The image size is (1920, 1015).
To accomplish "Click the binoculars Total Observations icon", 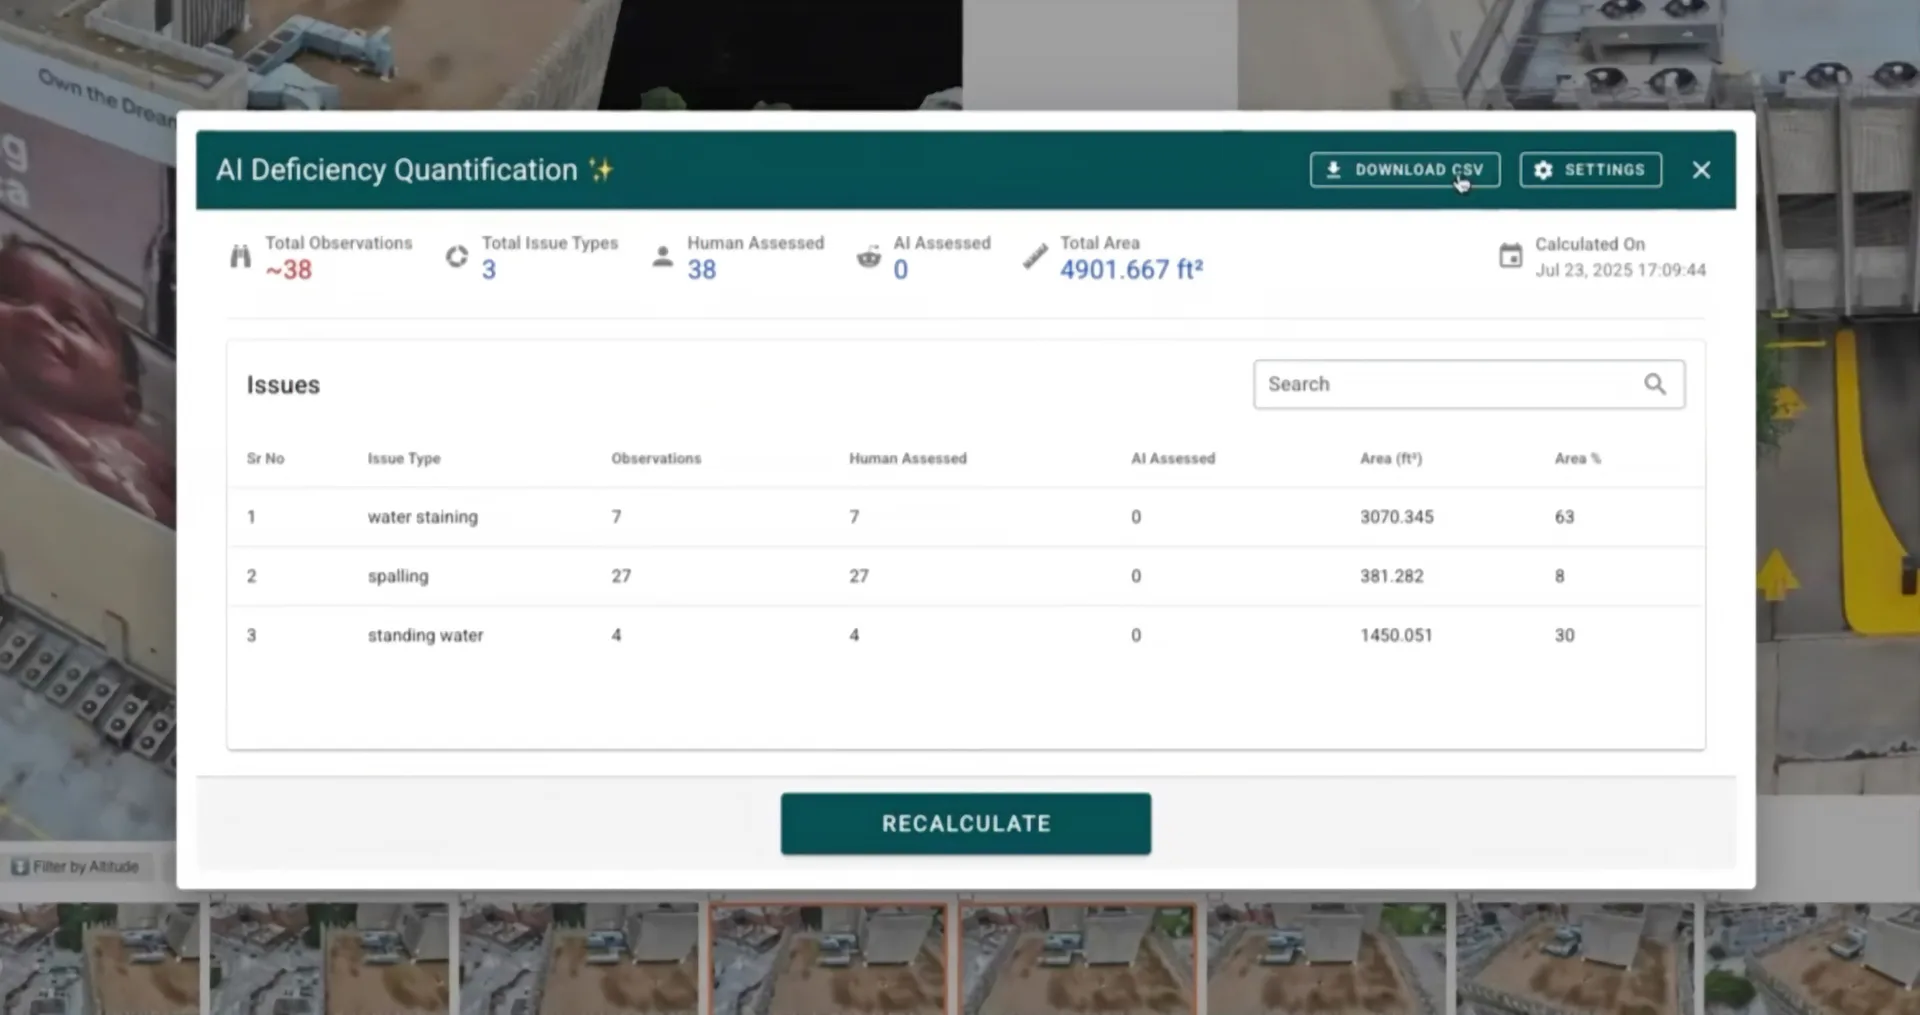I will (x=240, y=257).
